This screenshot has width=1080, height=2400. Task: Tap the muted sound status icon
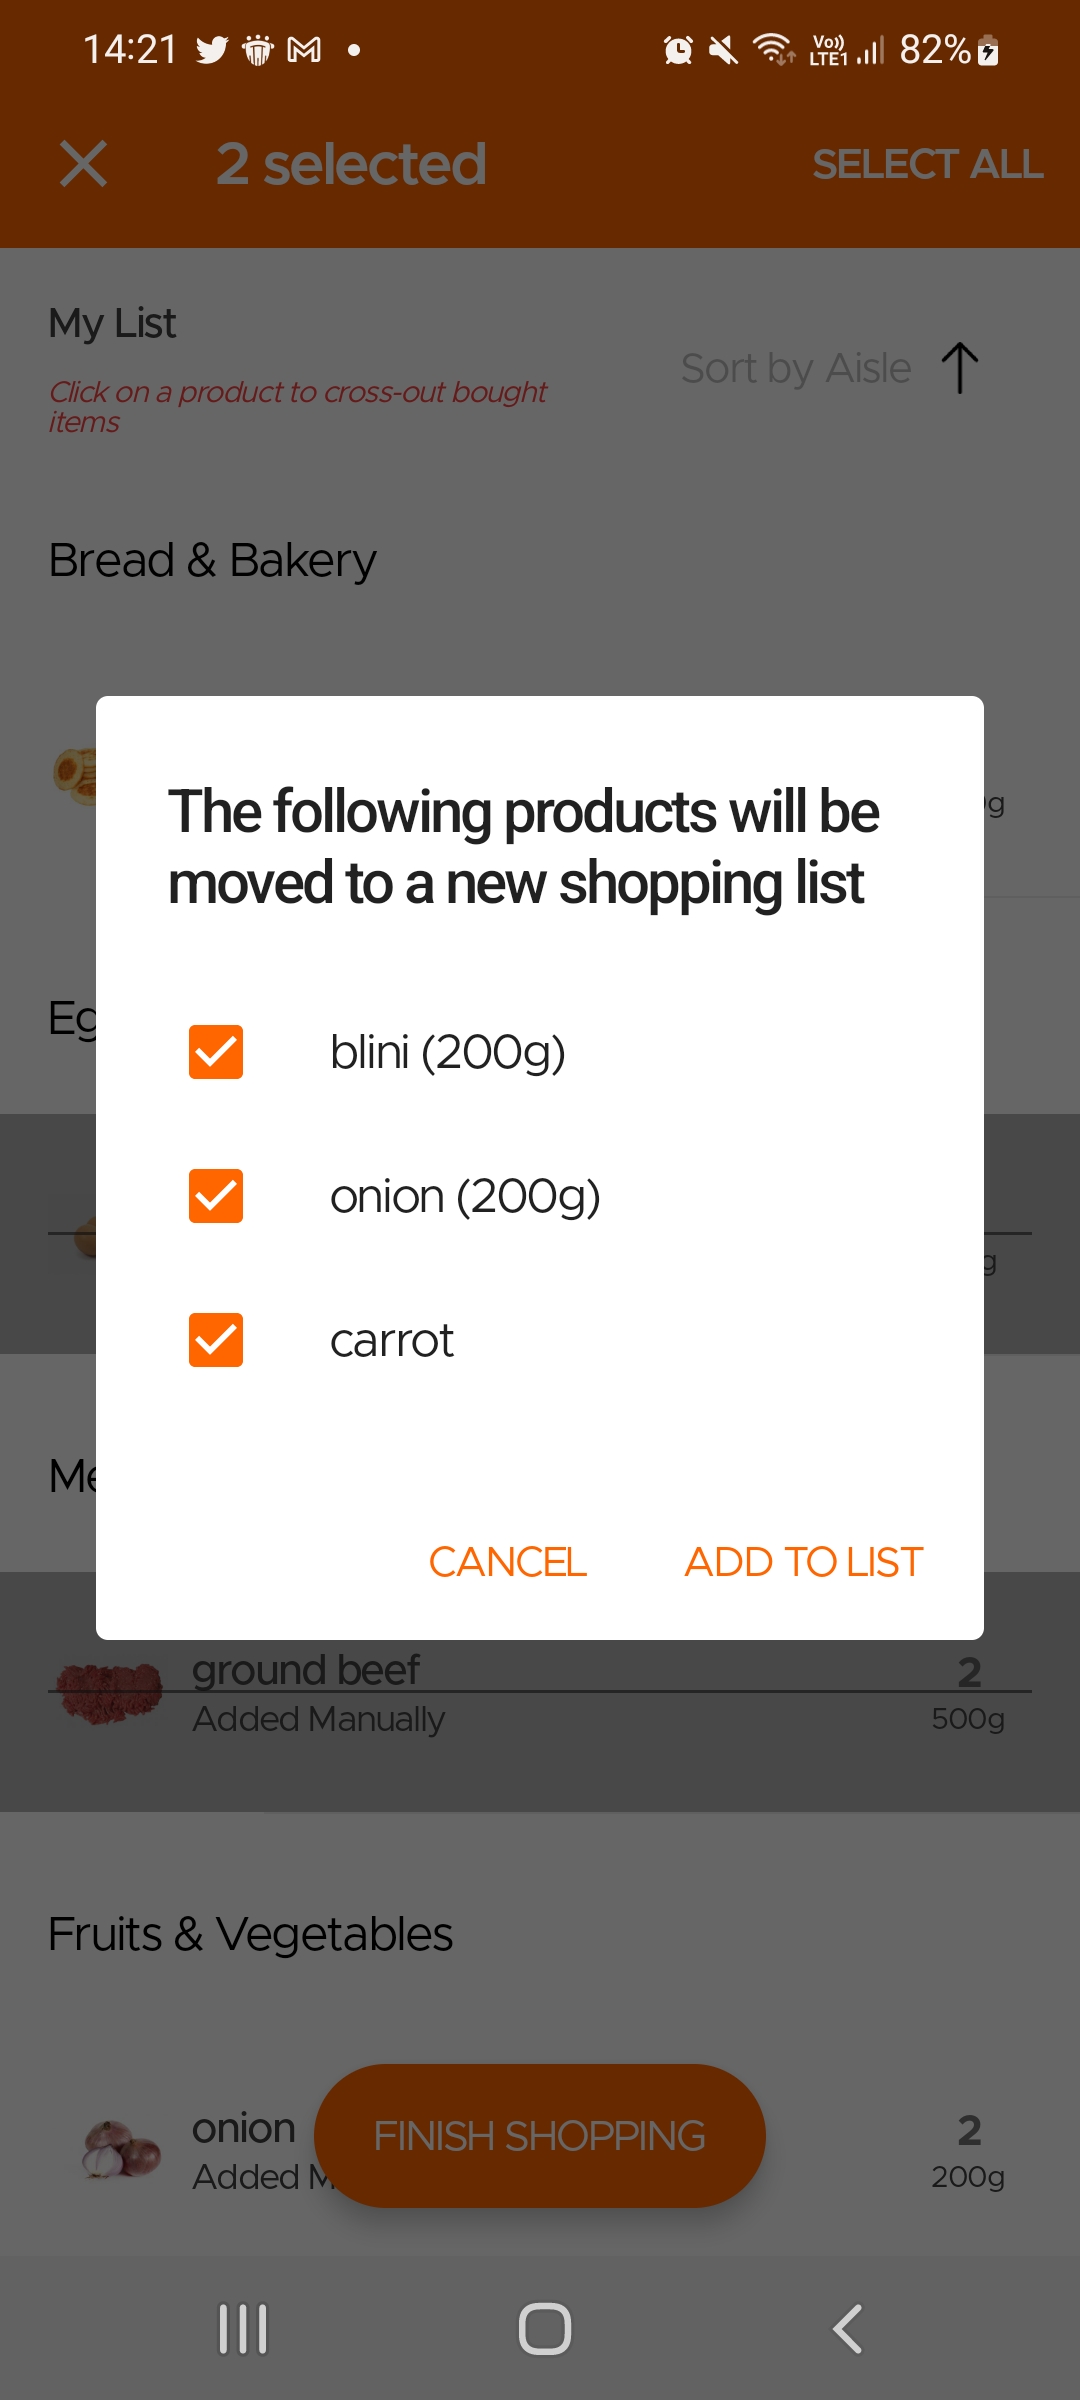coord(723,50)
